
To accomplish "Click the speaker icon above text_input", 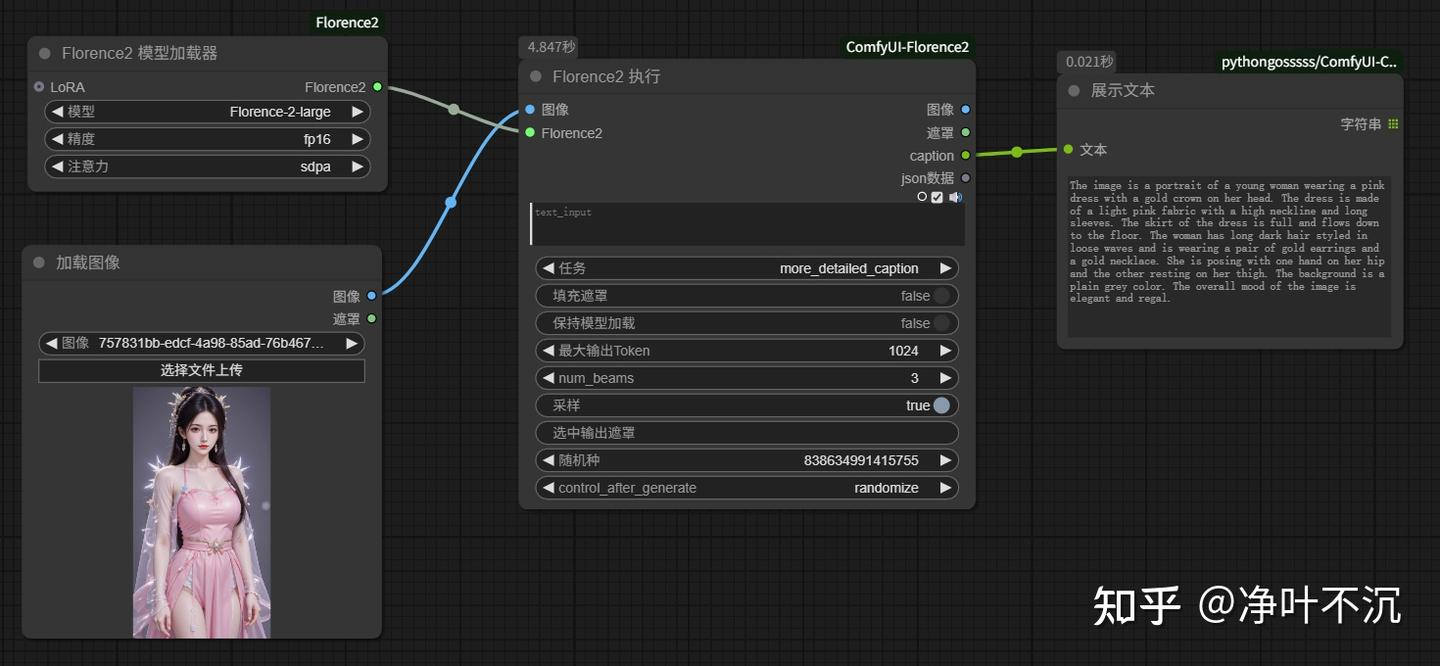I will pyautogui.click(x=955, y=197).
